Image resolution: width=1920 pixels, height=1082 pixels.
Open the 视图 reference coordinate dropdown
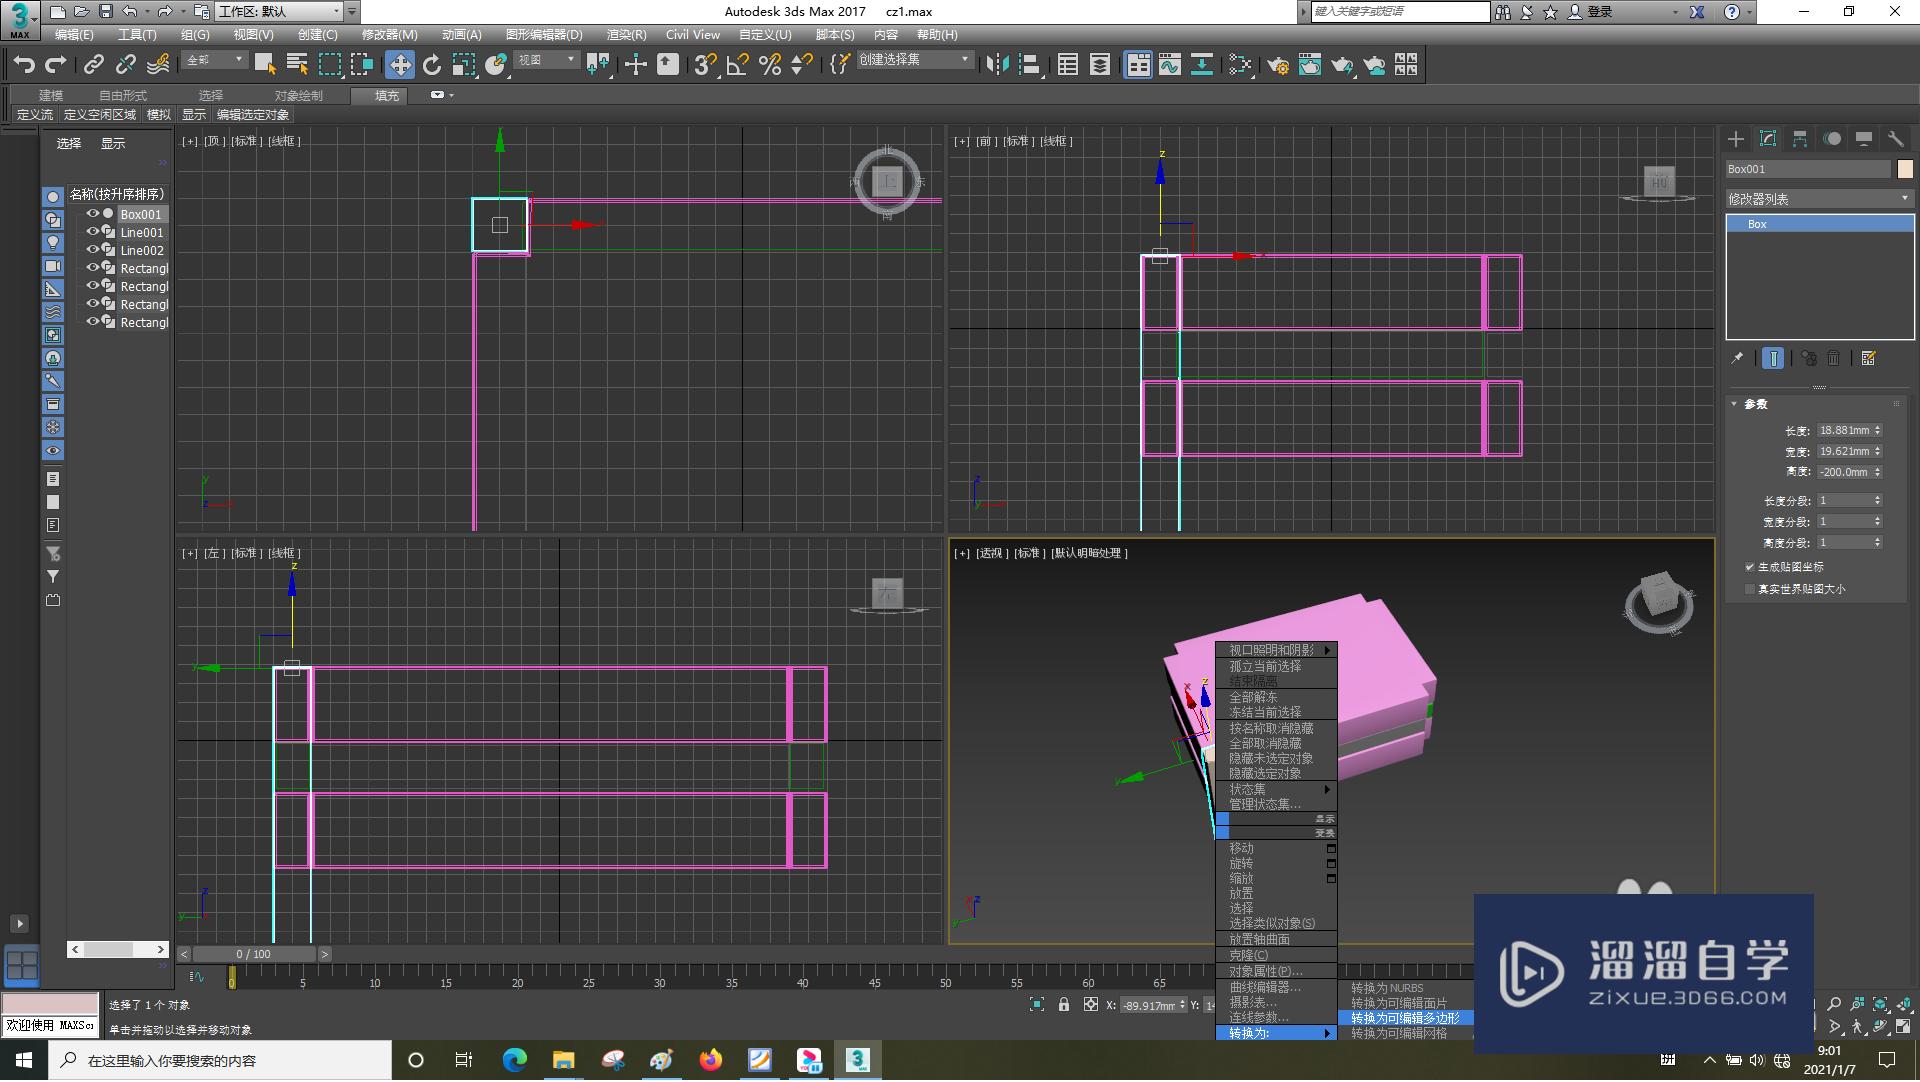(546, 61)
